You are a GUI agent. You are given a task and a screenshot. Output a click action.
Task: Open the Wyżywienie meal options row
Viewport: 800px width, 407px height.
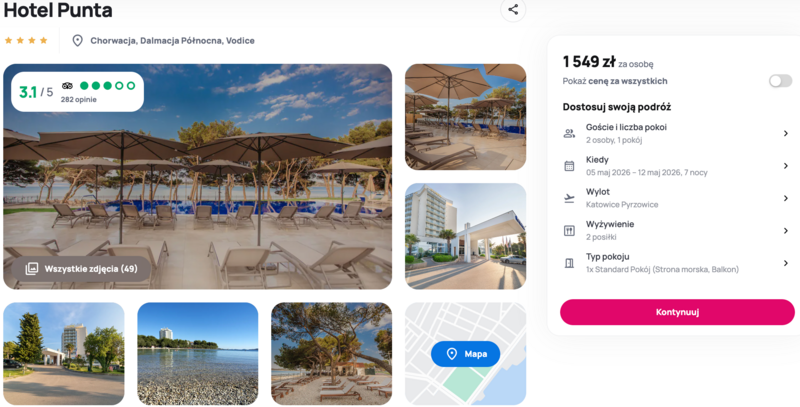coord(677,231)
